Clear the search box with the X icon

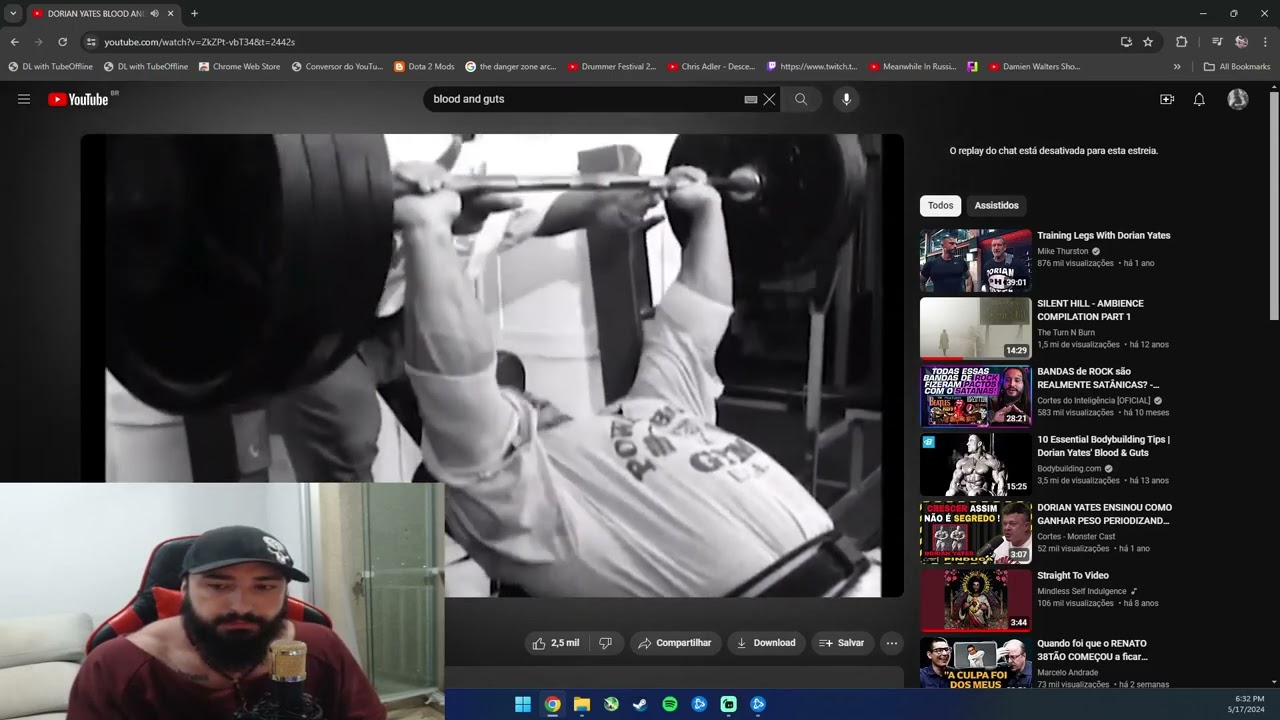click(x=769, y=99)
